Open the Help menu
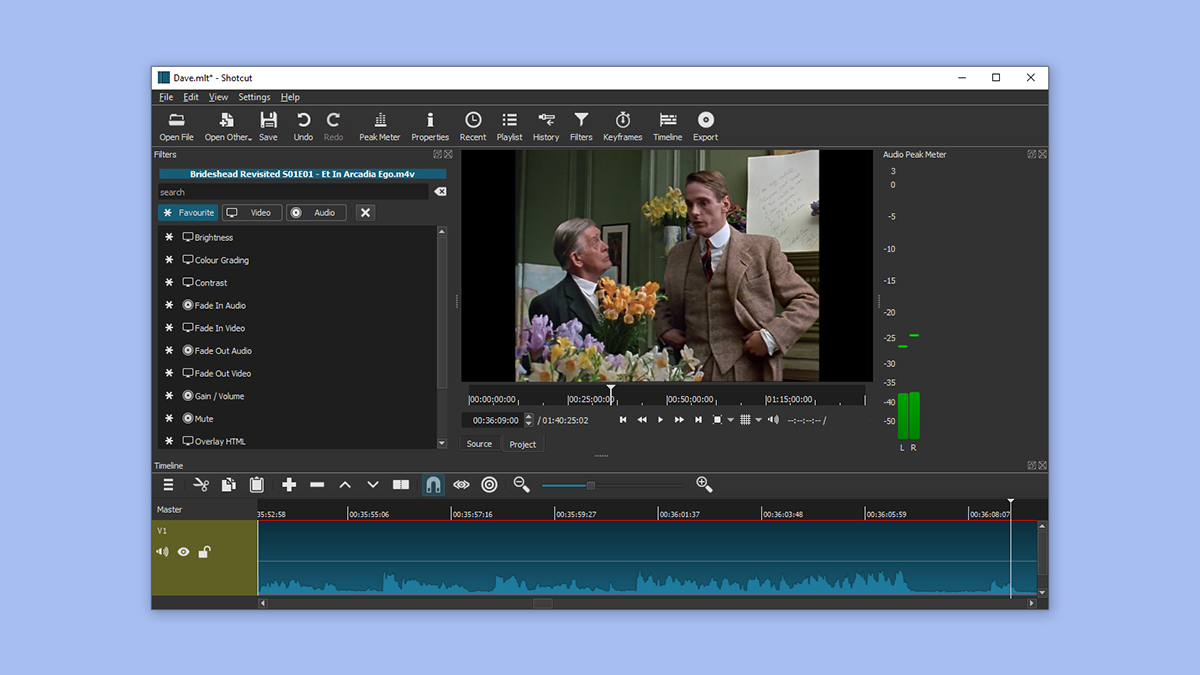Screen dimensions: 1200x675 click(290, 97)
